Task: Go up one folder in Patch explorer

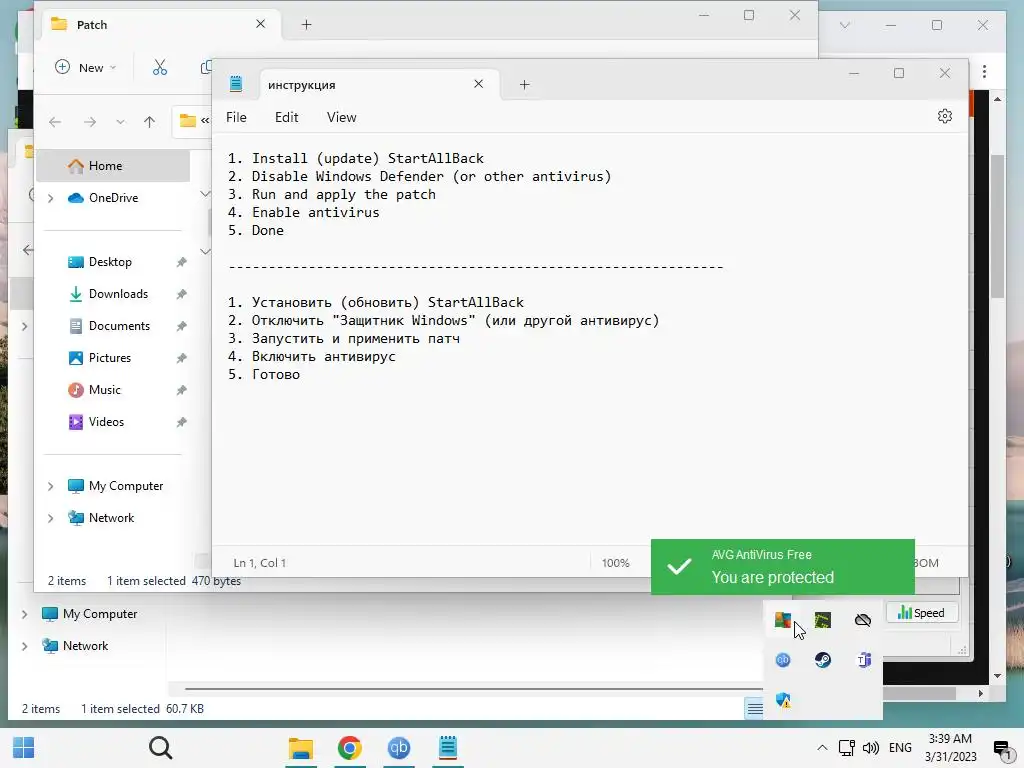Action: click(150, 121)
